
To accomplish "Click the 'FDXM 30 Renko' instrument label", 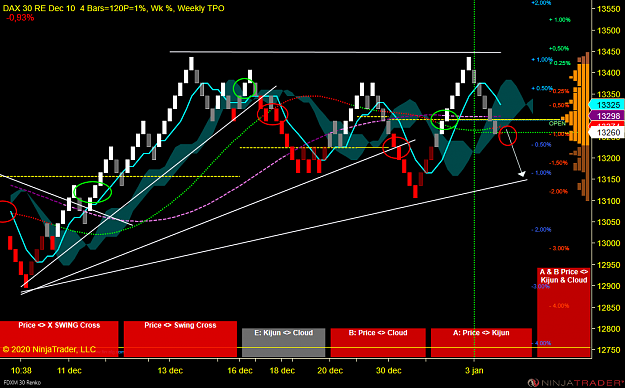I will tap(21, 383).
